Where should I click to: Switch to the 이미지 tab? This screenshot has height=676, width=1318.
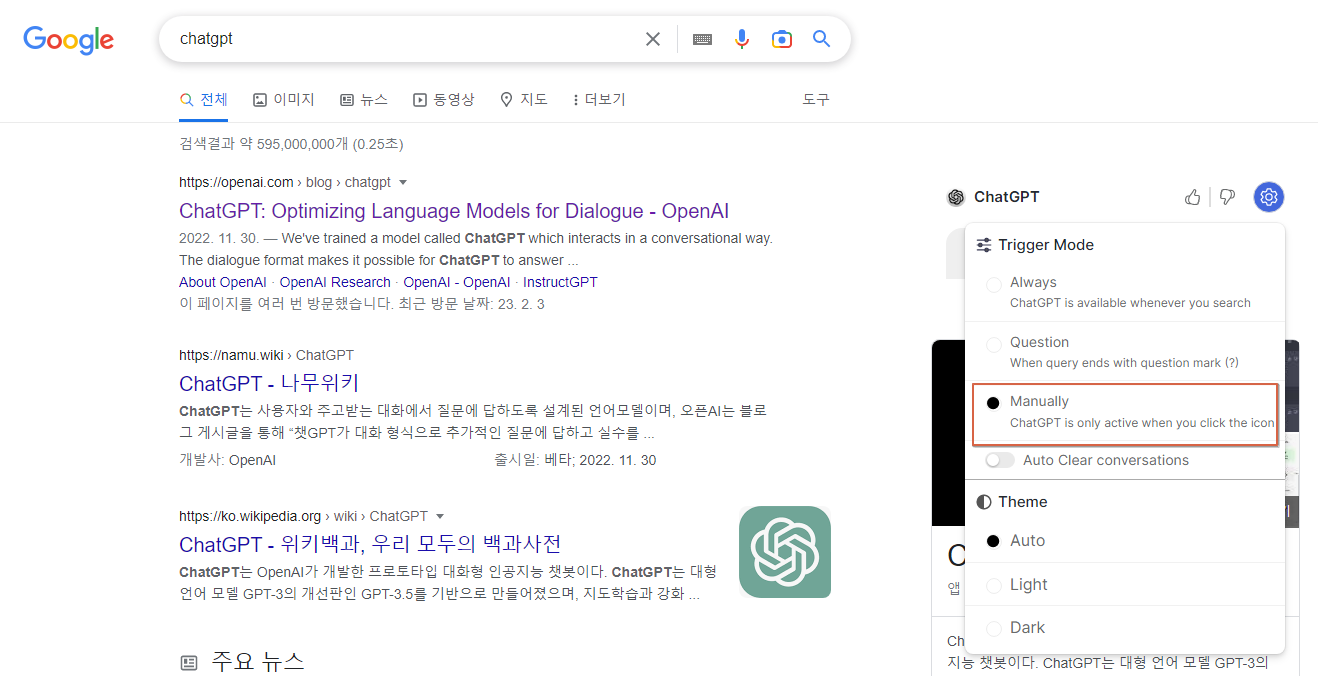coord(284,100)
